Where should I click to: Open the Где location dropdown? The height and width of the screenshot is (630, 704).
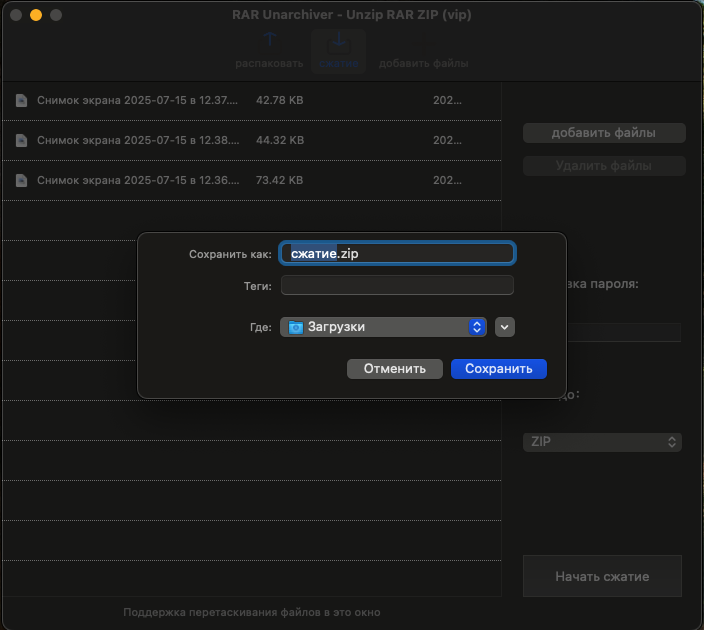pyautogui.click(x=383, y=327)
